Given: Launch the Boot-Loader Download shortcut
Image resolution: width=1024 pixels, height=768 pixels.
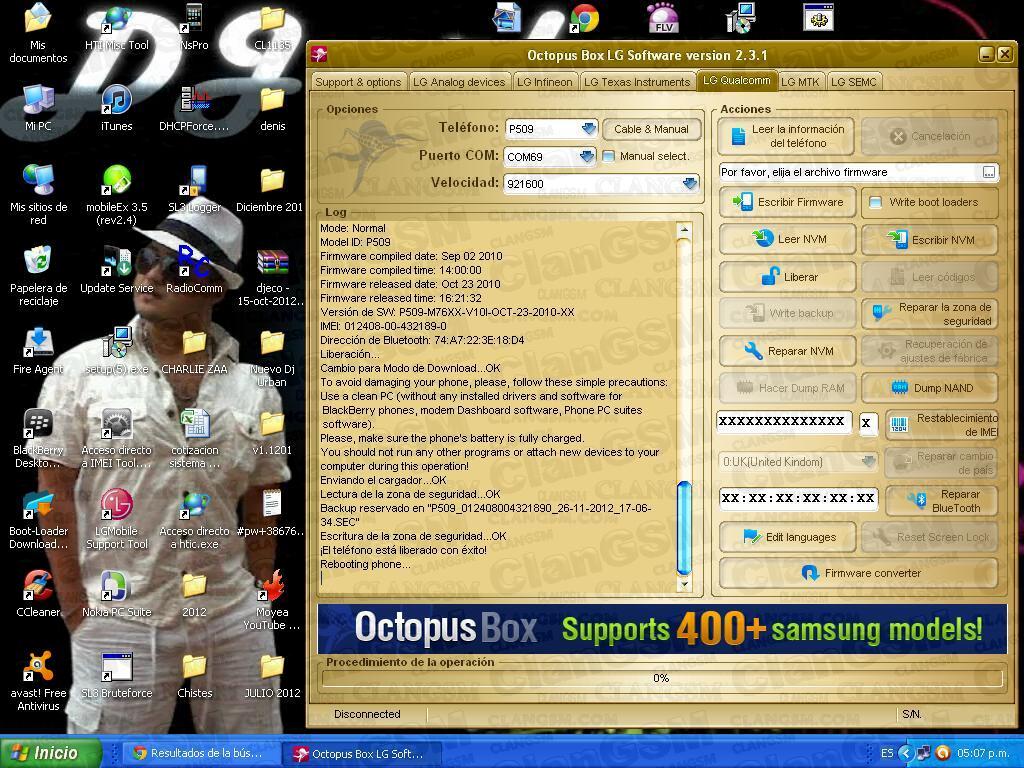Looking at the screenshot, I should 38,519.
